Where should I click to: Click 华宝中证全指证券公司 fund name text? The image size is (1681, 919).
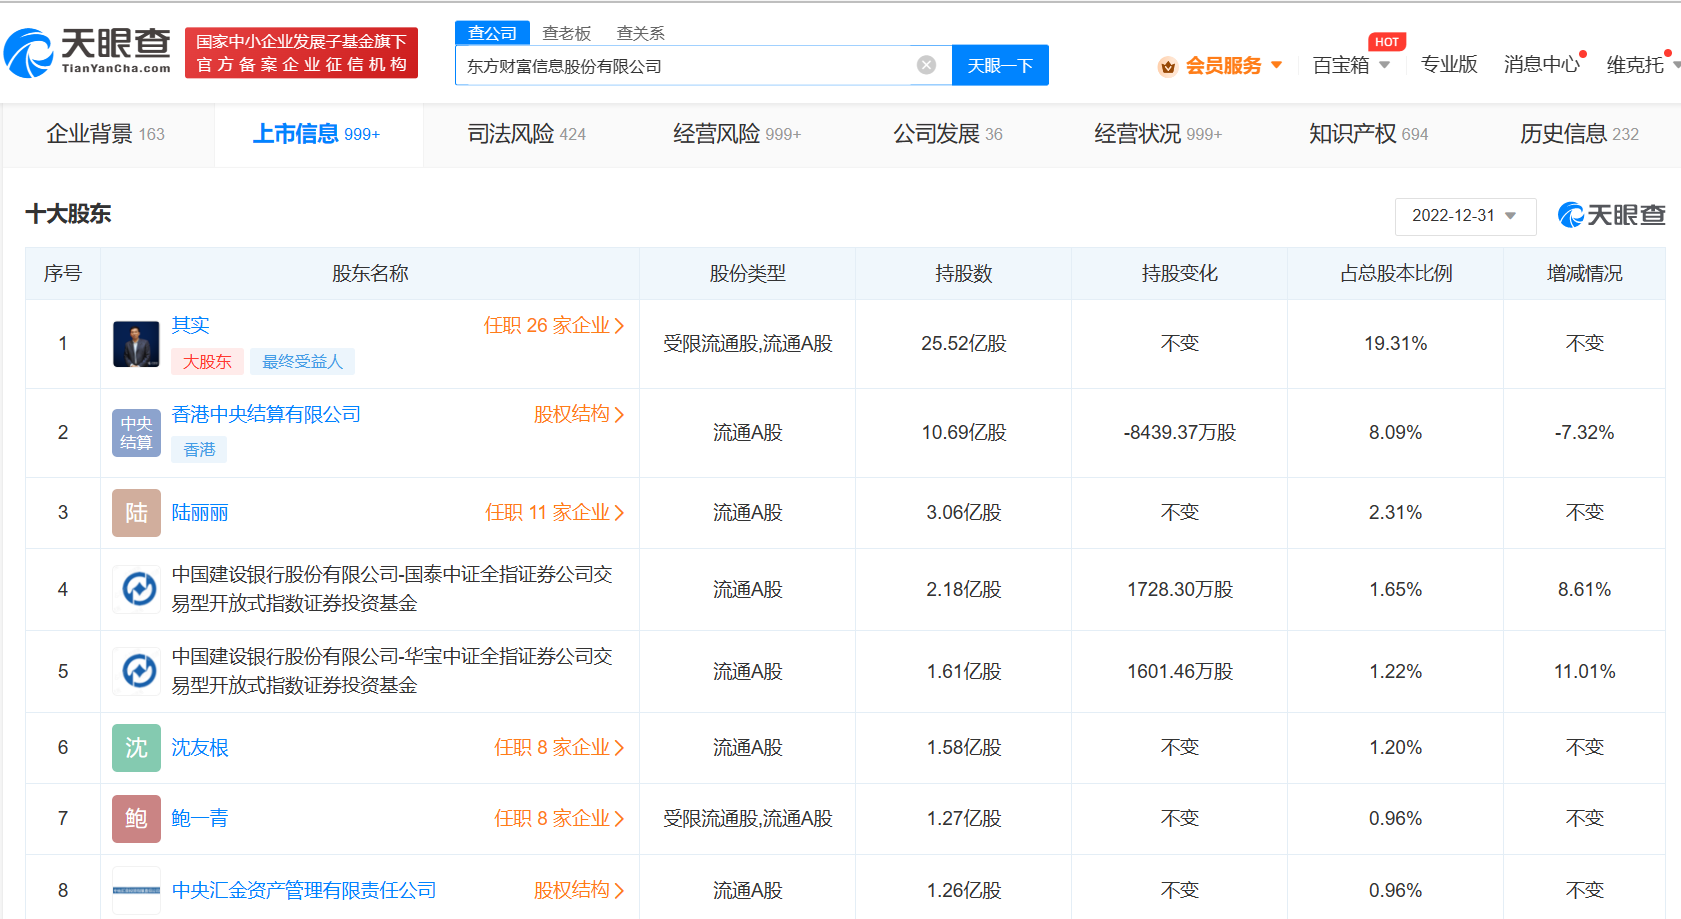392,671
